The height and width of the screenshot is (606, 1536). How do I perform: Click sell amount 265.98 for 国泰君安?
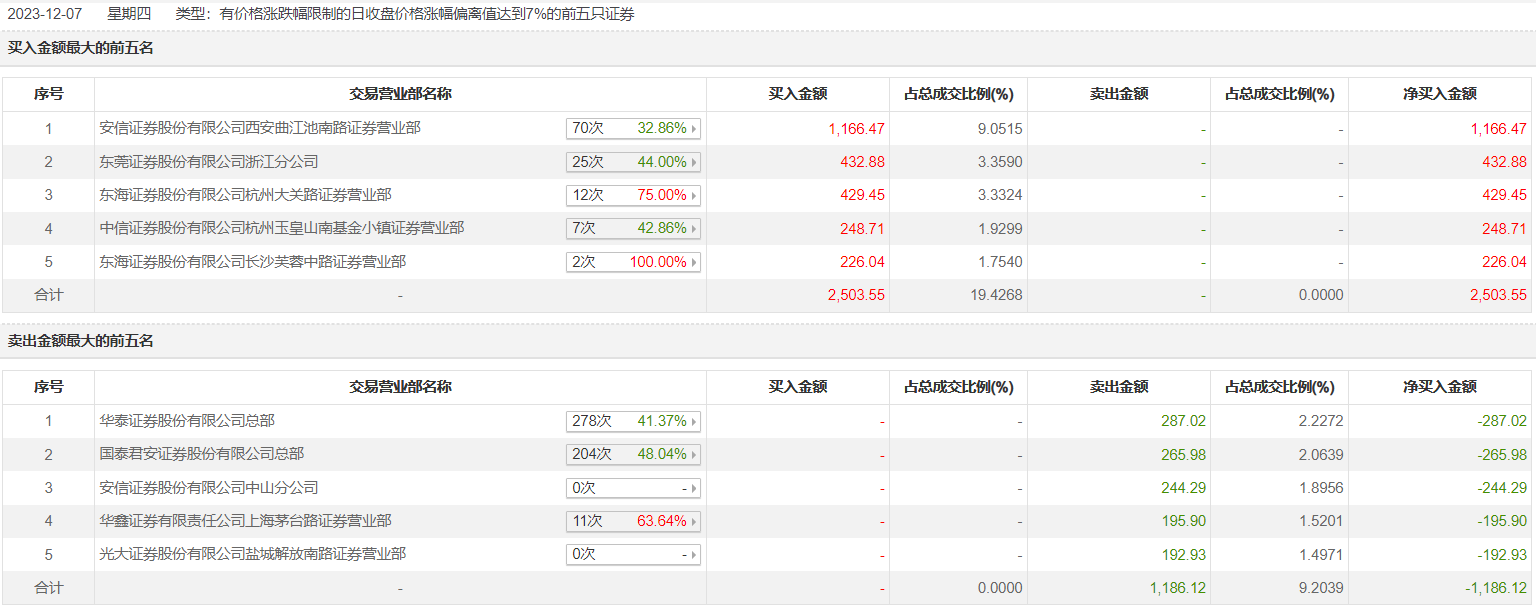(x=1184, y=455)
